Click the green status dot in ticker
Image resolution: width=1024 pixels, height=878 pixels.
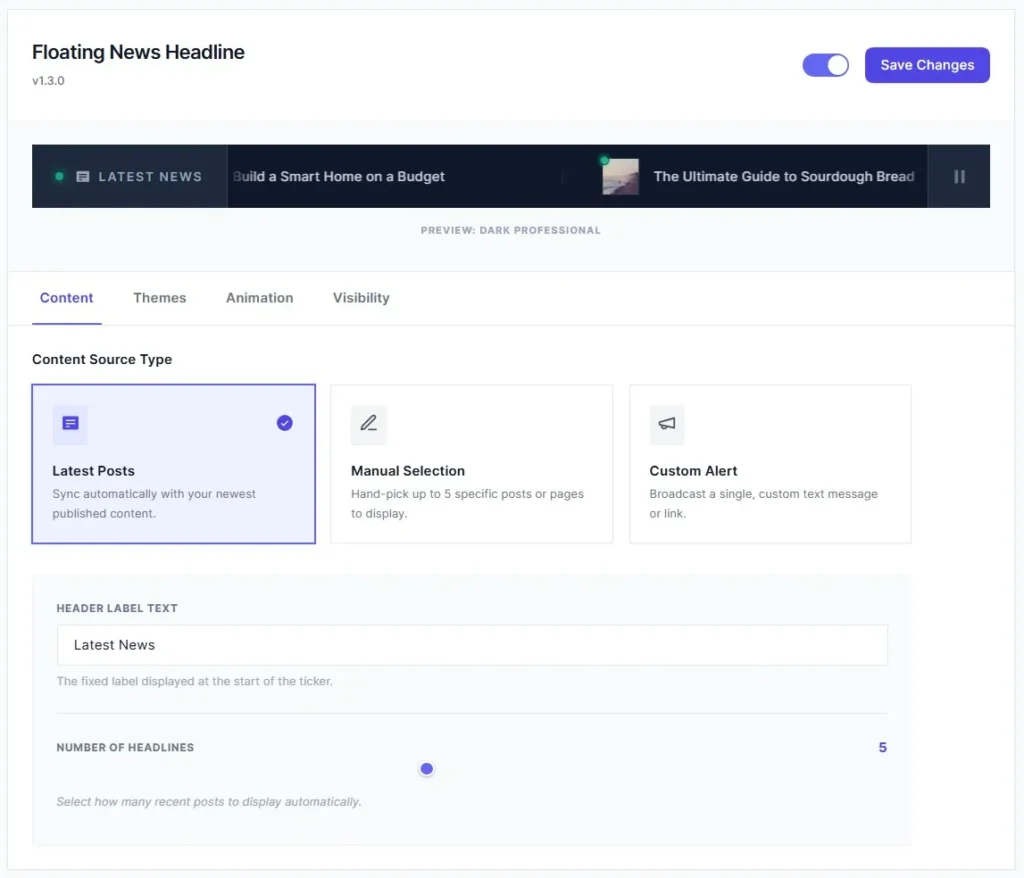click(x=59, y=177)
